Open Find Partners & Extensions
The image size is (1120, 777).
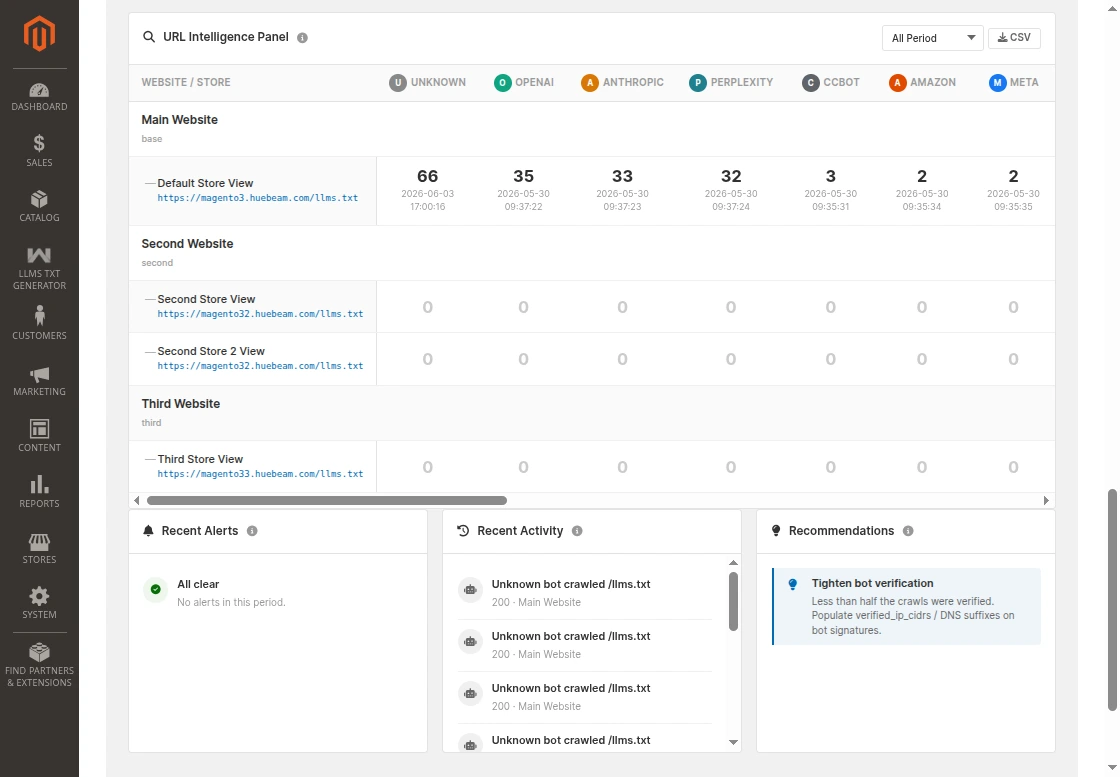point(39,666)
